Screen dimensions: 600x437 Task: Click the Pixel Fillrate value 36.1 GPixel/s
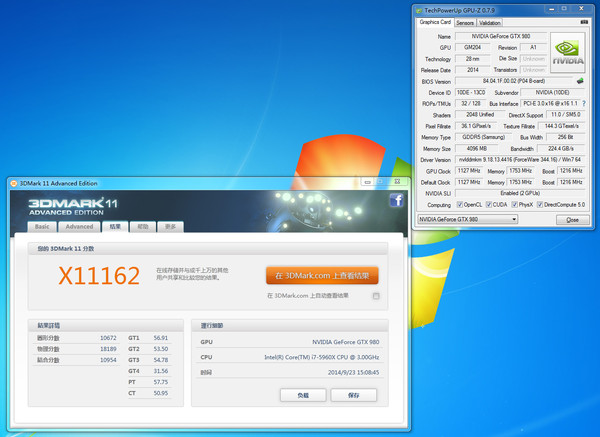pyautogui.click(x=476, y=126)
